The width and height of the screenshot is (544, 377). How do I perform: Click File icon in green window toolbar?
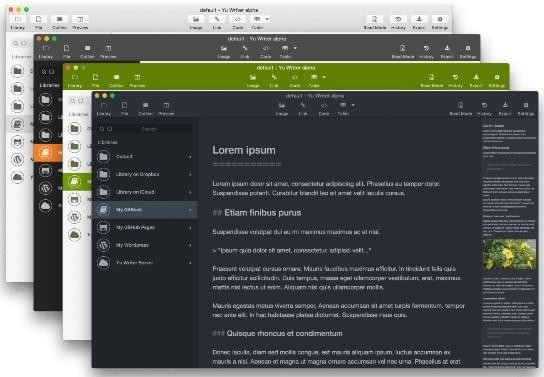95,77
